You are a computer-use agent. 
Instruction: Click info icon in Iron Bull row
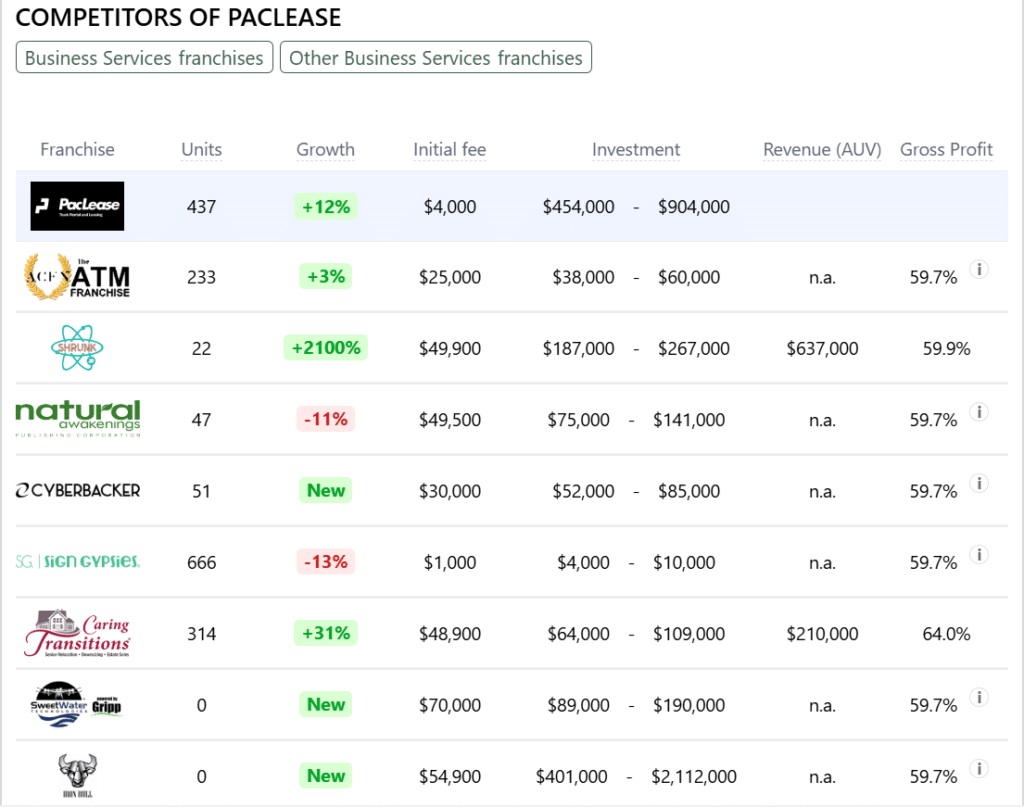pyautogui.click(x=978, y=768)
